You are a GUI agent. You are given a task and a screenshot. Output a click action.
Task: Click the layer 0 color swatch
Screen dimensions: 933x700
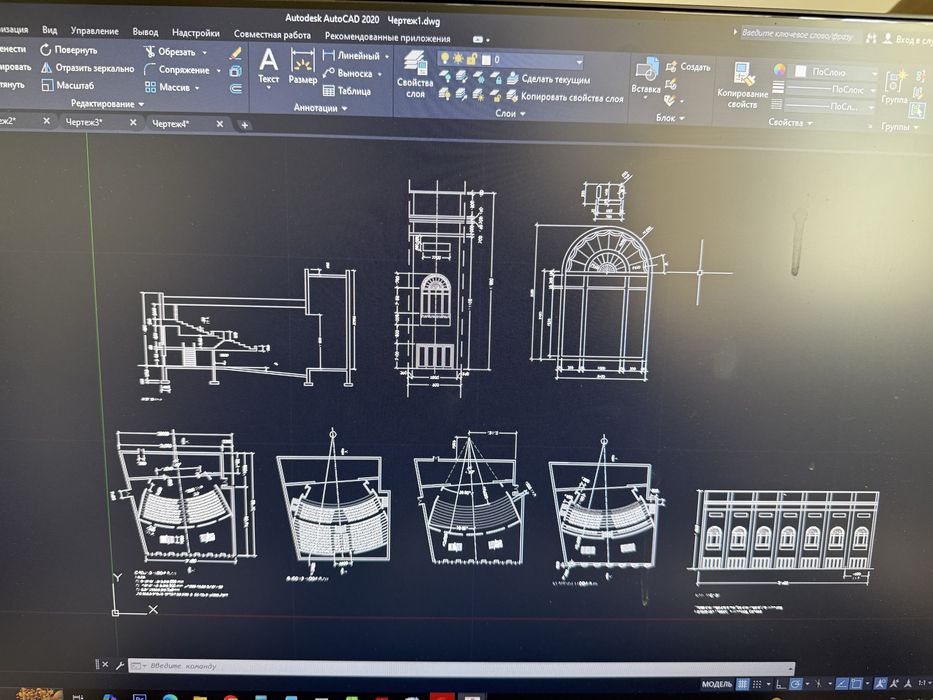(x=486, y=60)
